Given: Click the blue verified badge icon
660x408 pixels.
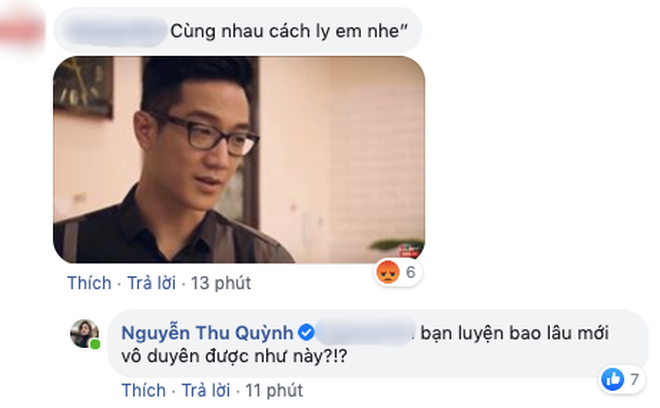Looking at the screenshot, I should (x=306, y=333).
